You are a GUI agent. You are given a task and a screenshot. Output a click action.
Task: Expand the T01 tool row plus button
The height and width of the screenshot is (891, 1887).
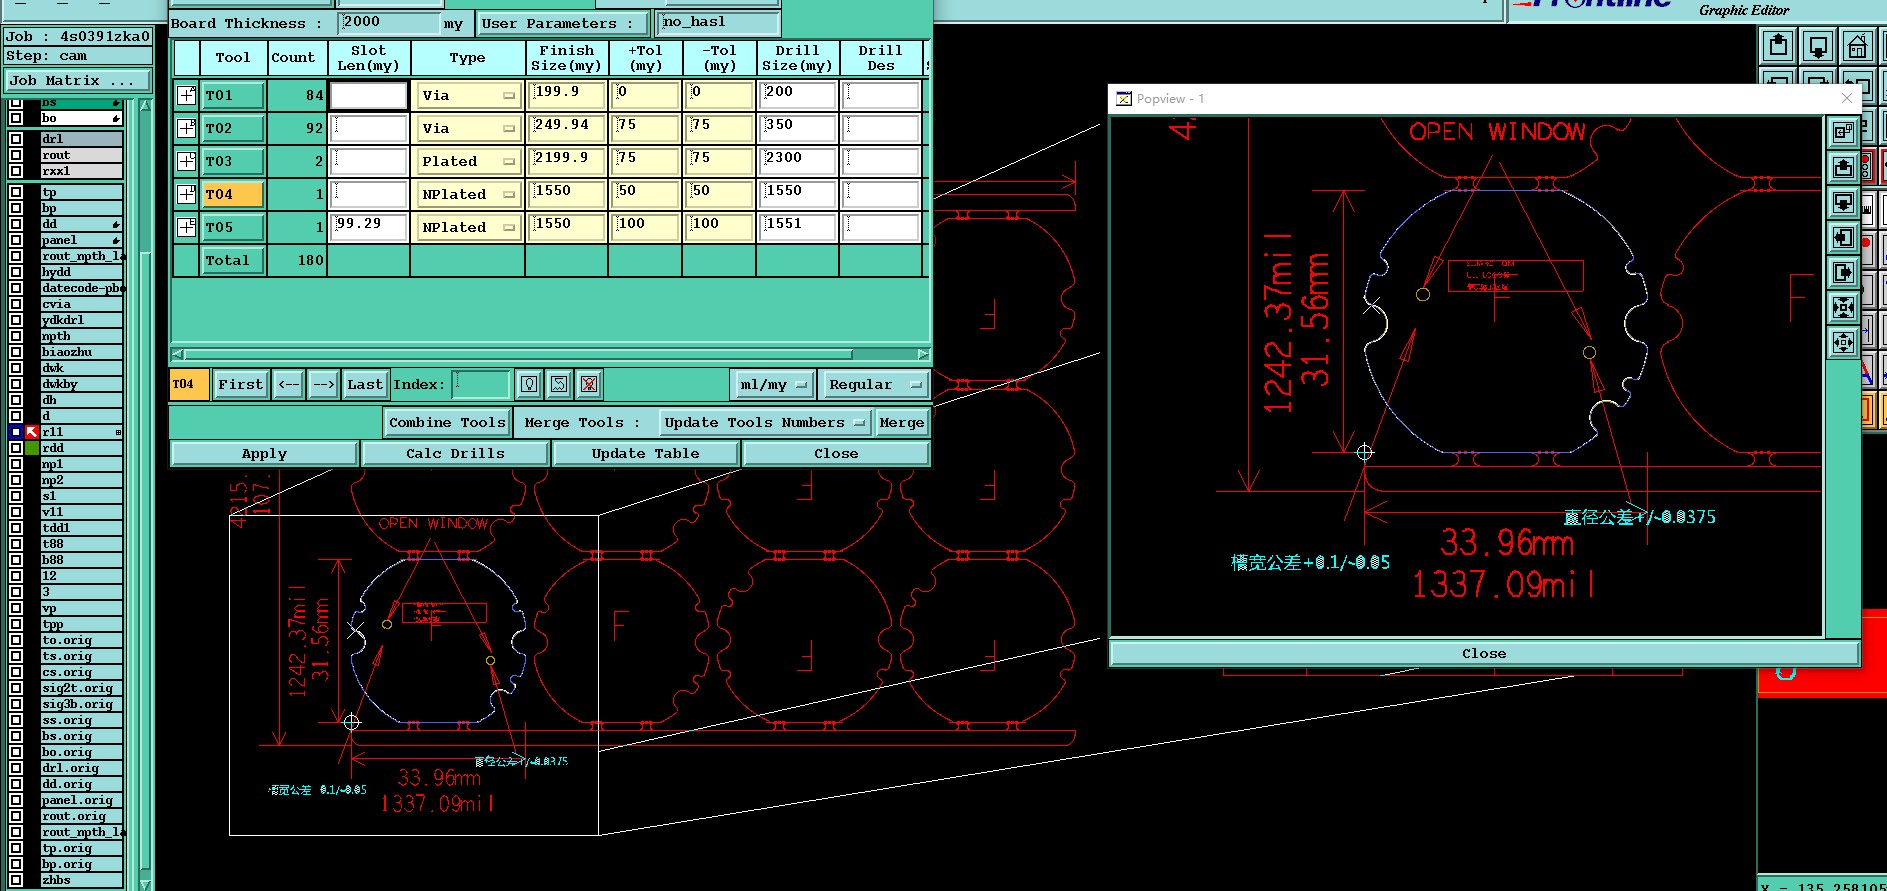point(187,95)
